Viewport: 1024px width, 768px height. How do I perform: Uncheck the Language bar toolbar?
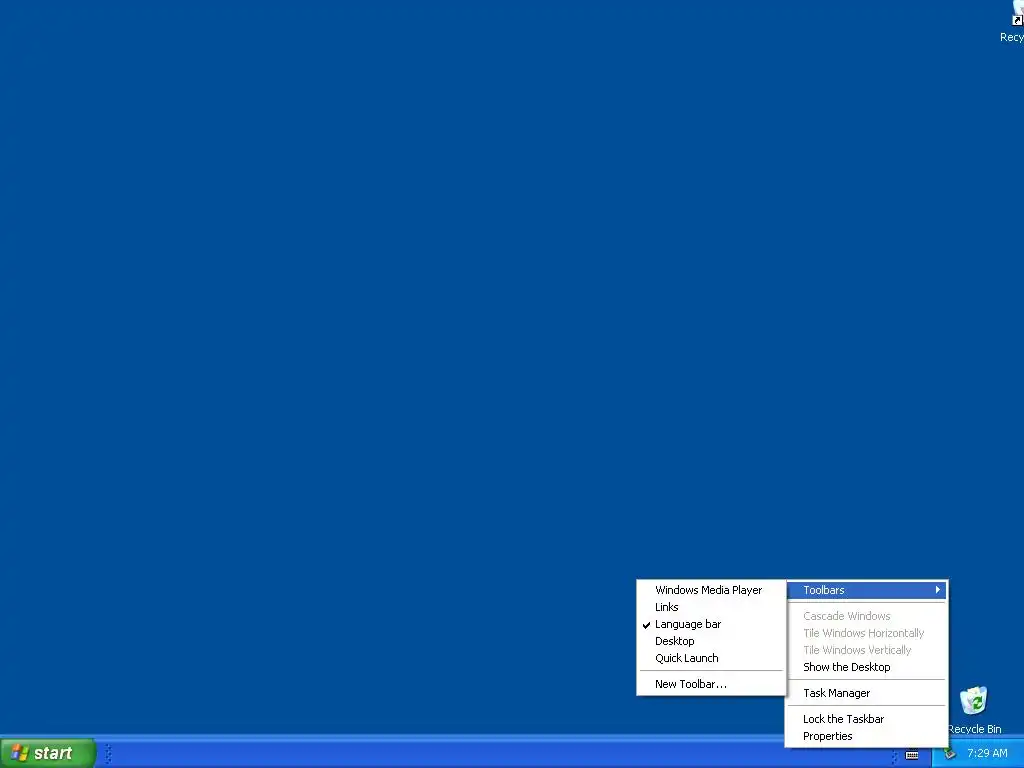[711, 624]
